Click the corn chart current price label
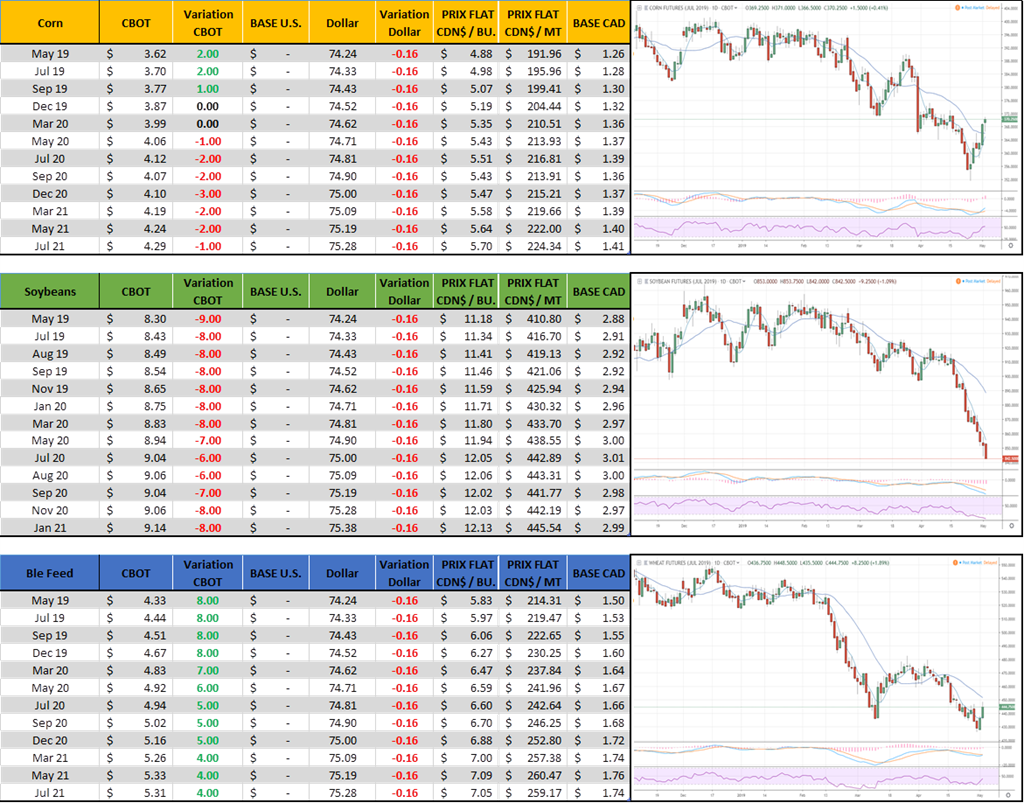 coord(1007,119)
